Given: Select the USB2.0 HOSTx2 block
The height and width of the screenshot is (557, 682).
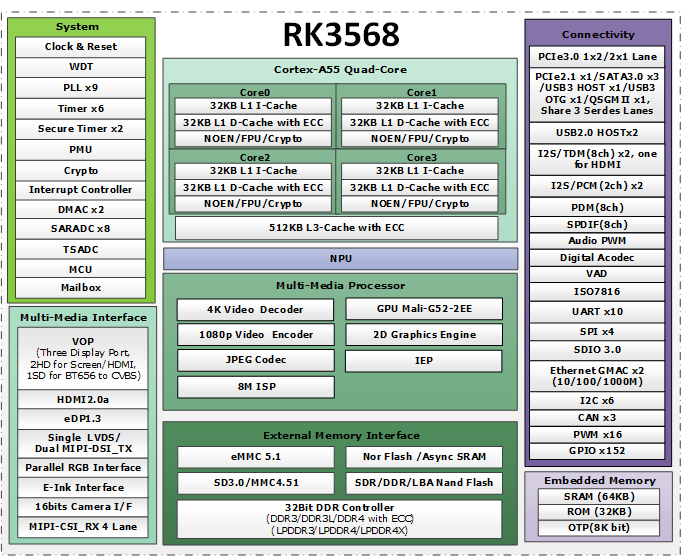Looking at the screenshot, I should [597, 133].
